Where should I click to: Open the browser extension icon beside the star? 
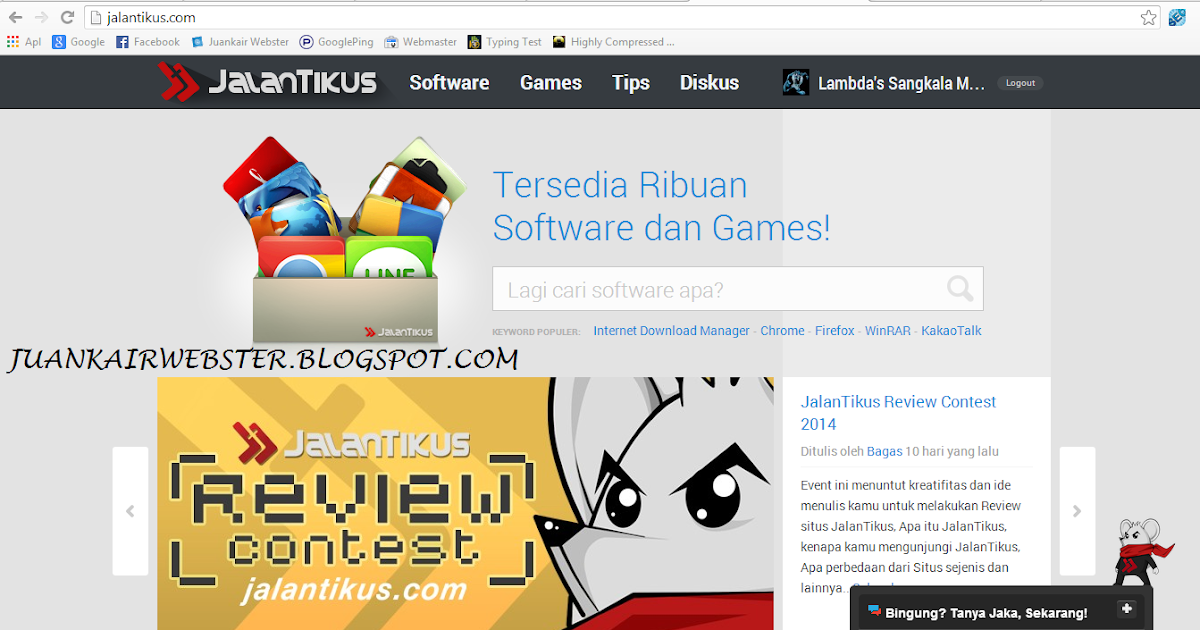click(x=1177, y=17)
